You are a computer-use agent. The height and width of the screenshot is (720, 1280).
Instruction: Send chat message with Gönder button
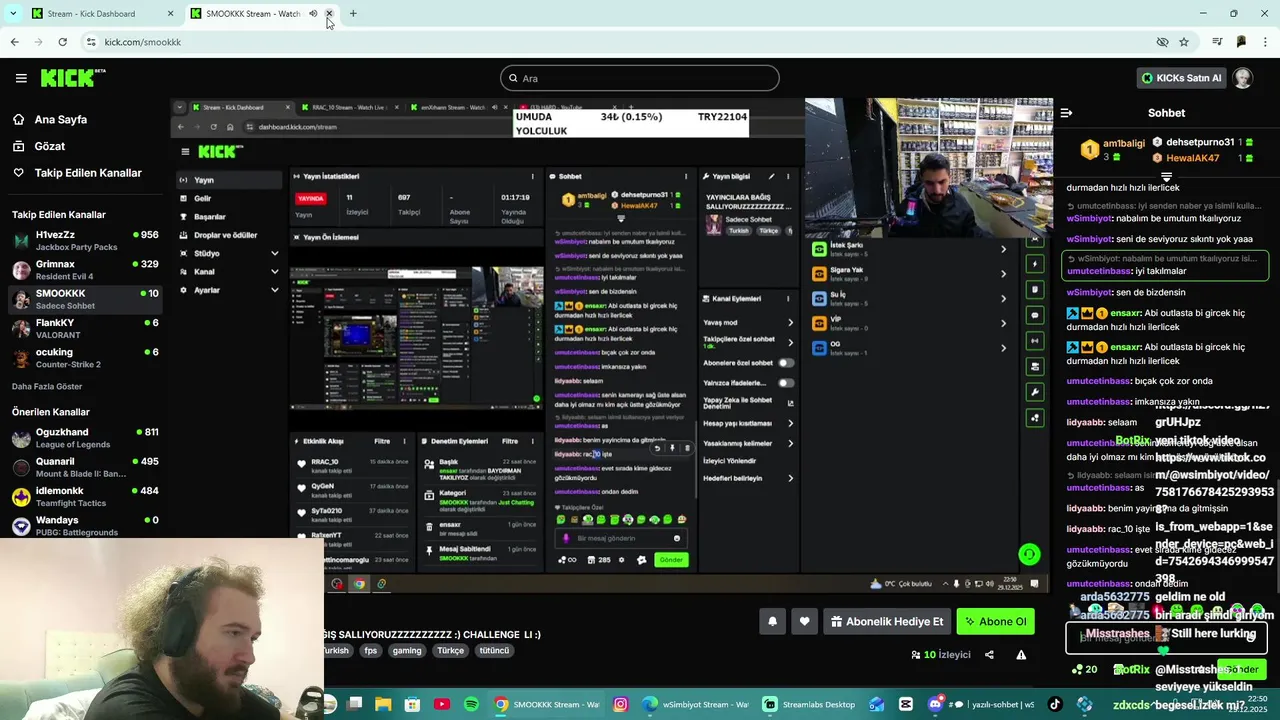(1241, 669)
